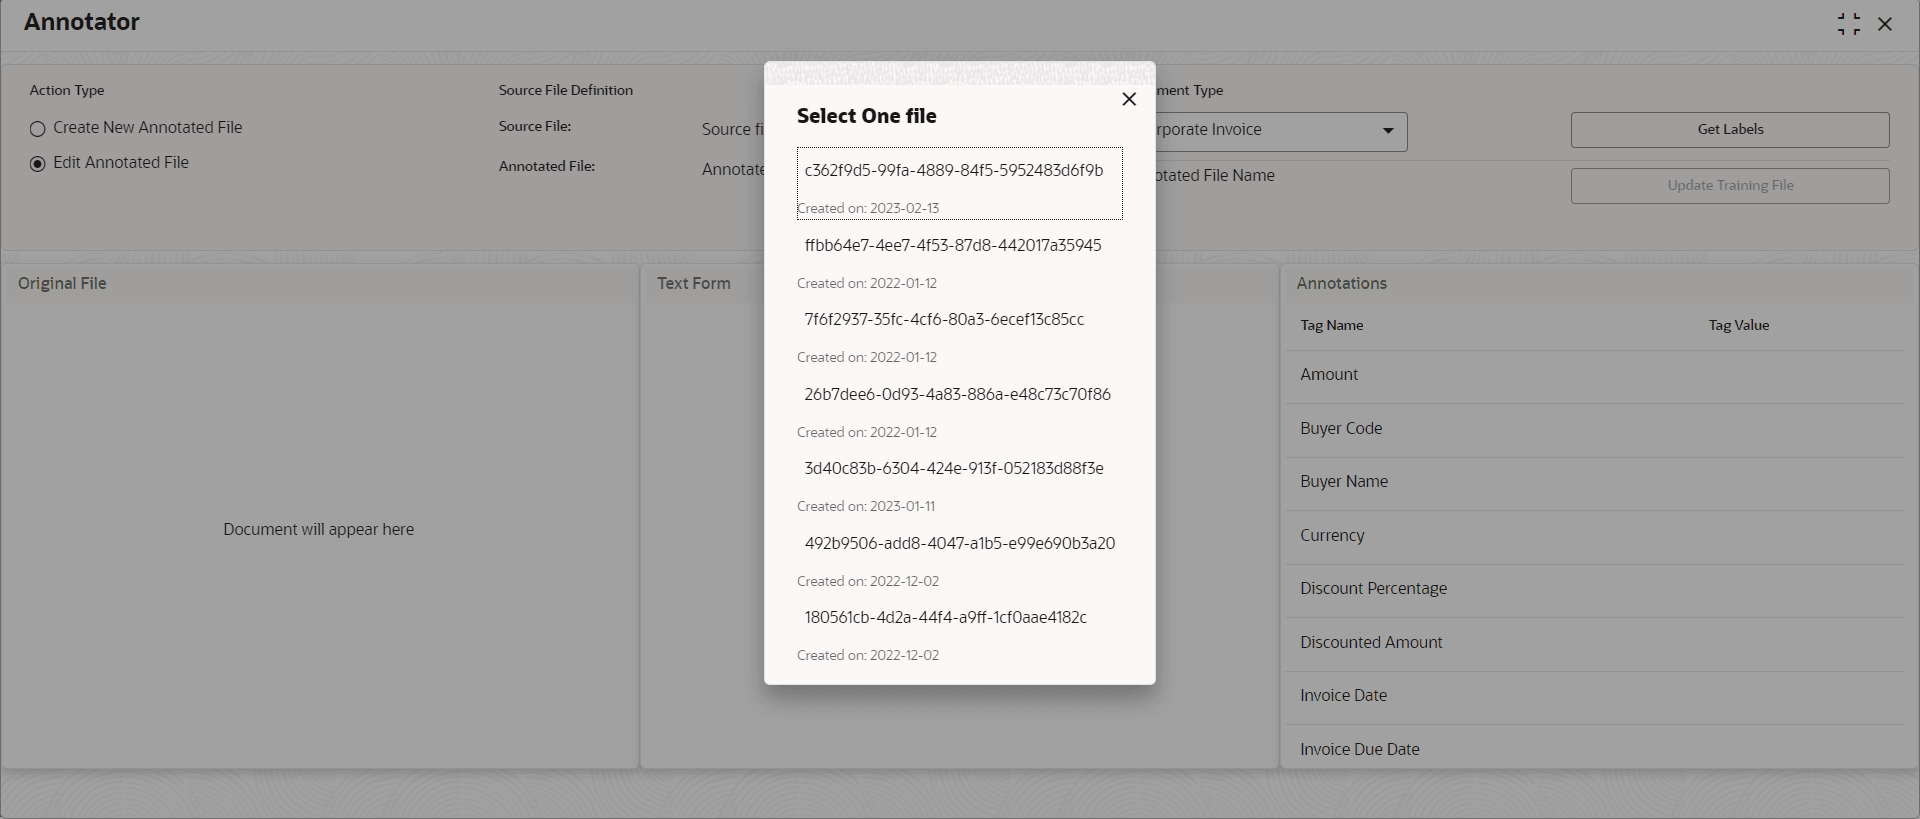This screenshot has width=1920, height=819.
Task: Select Create New Annotated File option
Action: pos(136,128)
